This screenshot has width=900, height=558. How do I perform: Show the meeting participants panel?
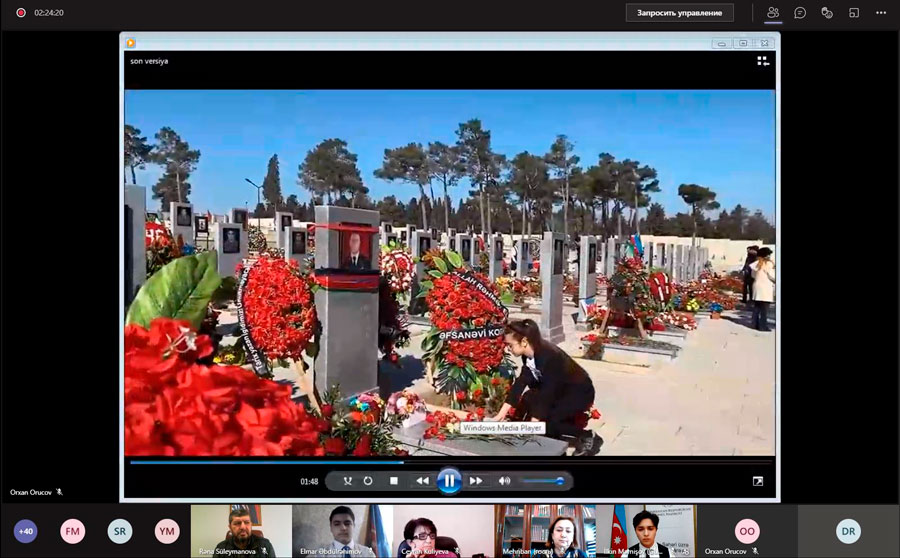(x=773, y=13)
